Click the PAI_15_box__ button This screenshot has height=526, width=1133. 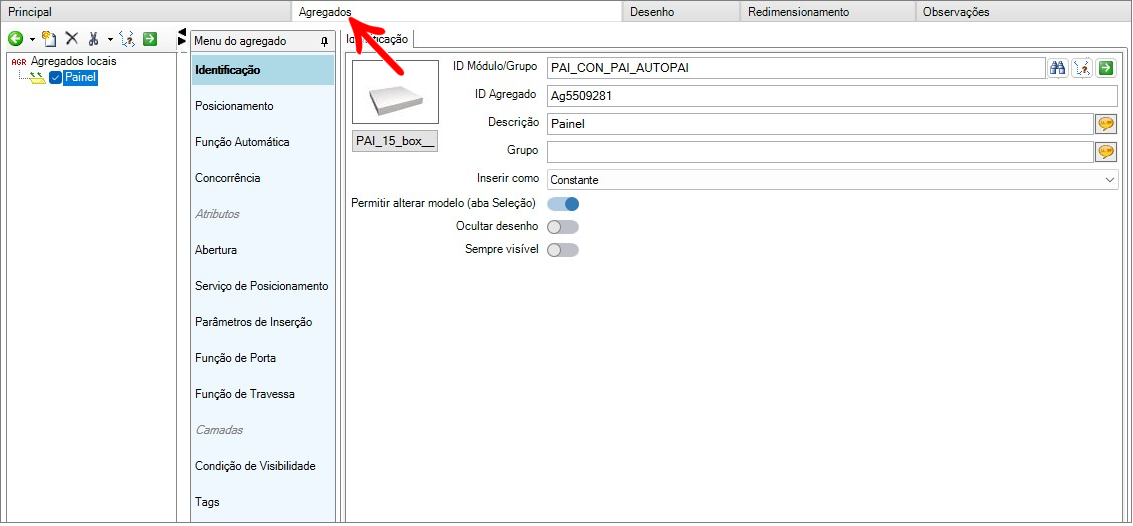pyautogui.click(x=395, y=141)
